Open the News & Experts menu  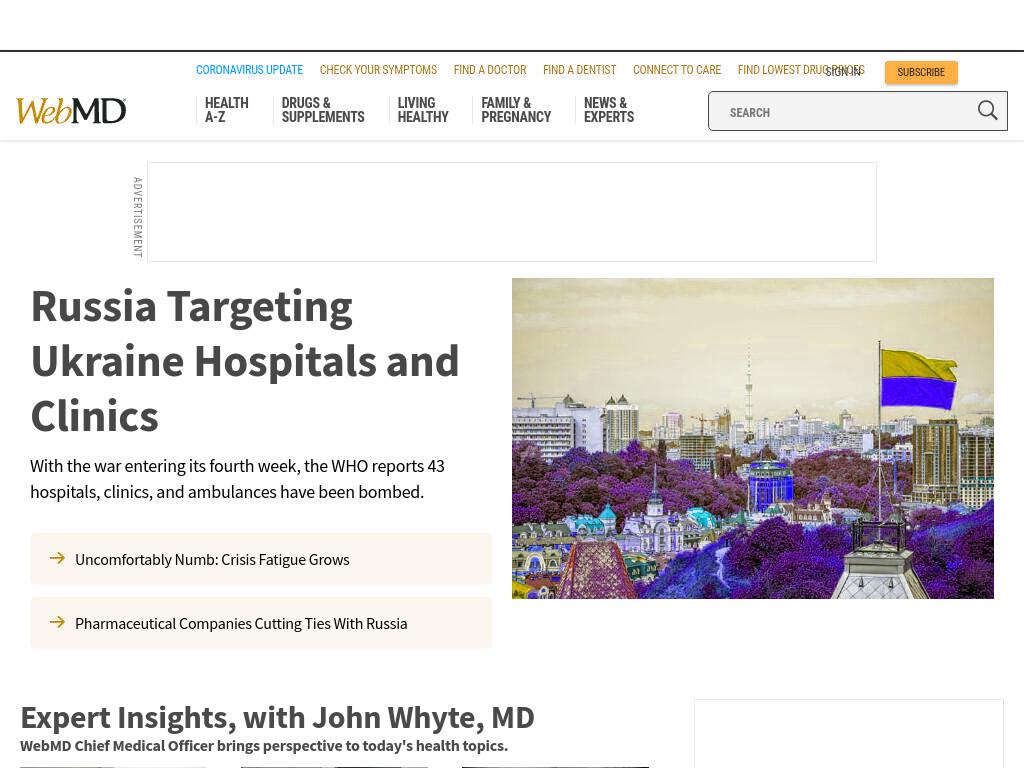(609, 110)
